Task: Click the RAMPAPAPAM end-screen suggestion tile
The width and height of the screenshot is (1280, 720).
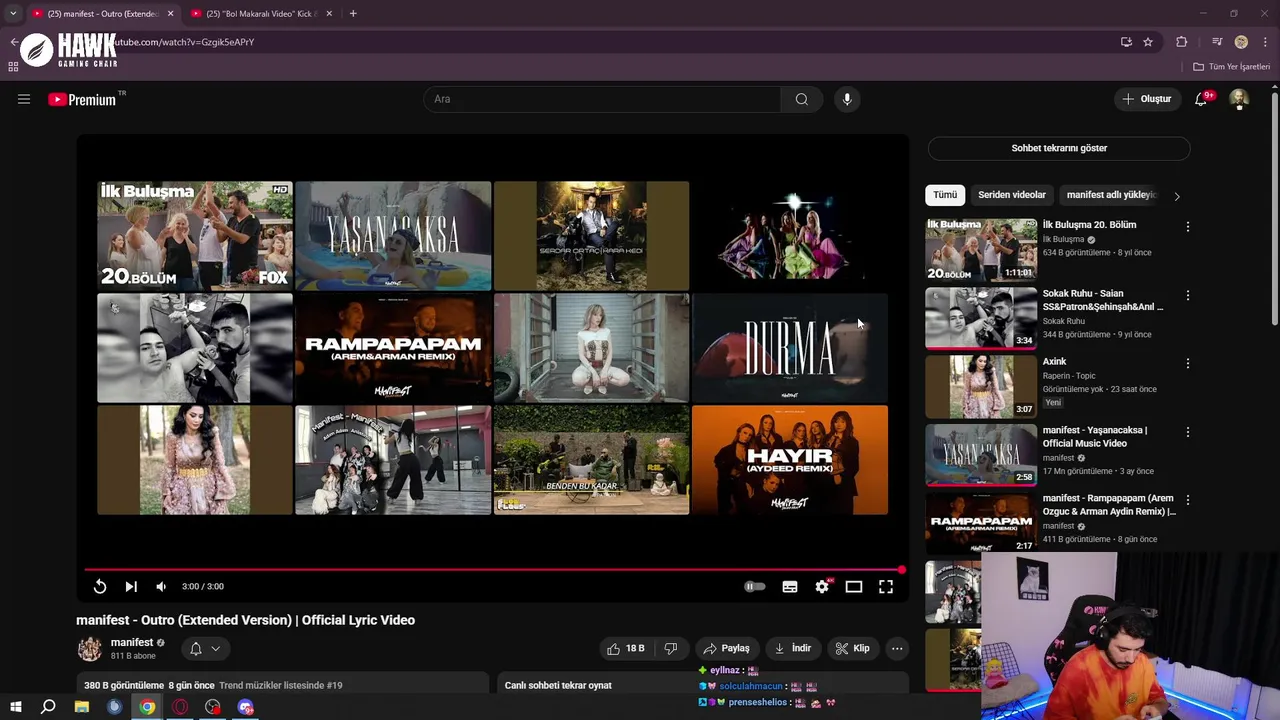Action: coord(393,347)
